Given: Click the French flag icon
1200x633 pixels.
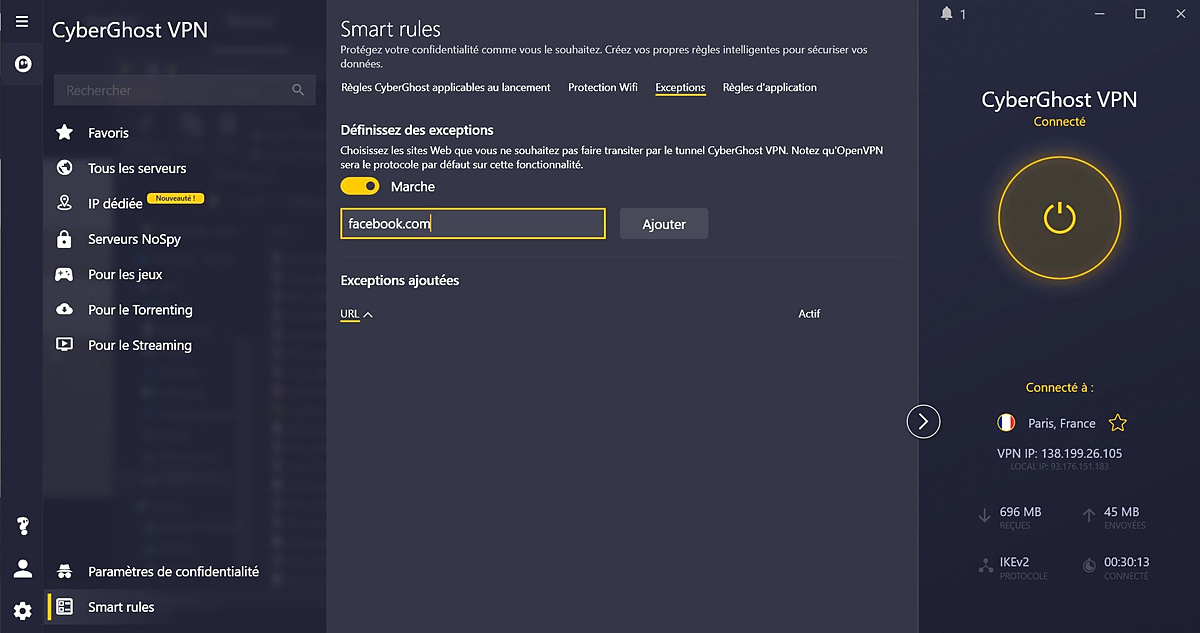Looking at the screenshot, I should click(1006, 423).
